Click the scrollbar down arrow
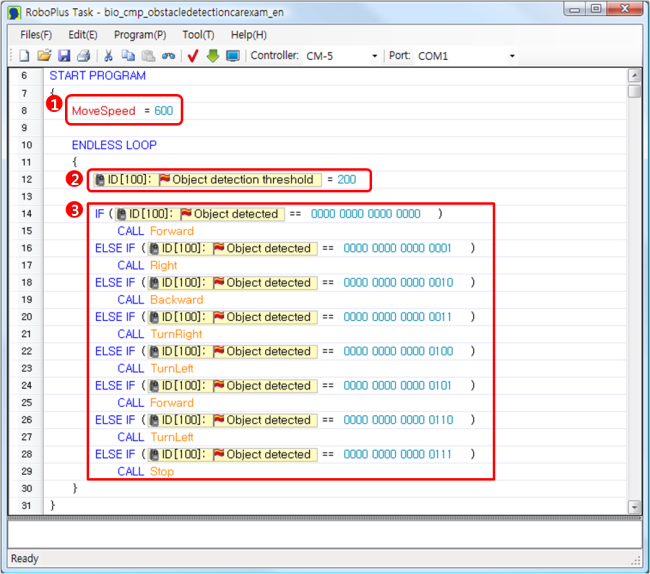The width and height of the screenshot is (650, 574). 634,506
